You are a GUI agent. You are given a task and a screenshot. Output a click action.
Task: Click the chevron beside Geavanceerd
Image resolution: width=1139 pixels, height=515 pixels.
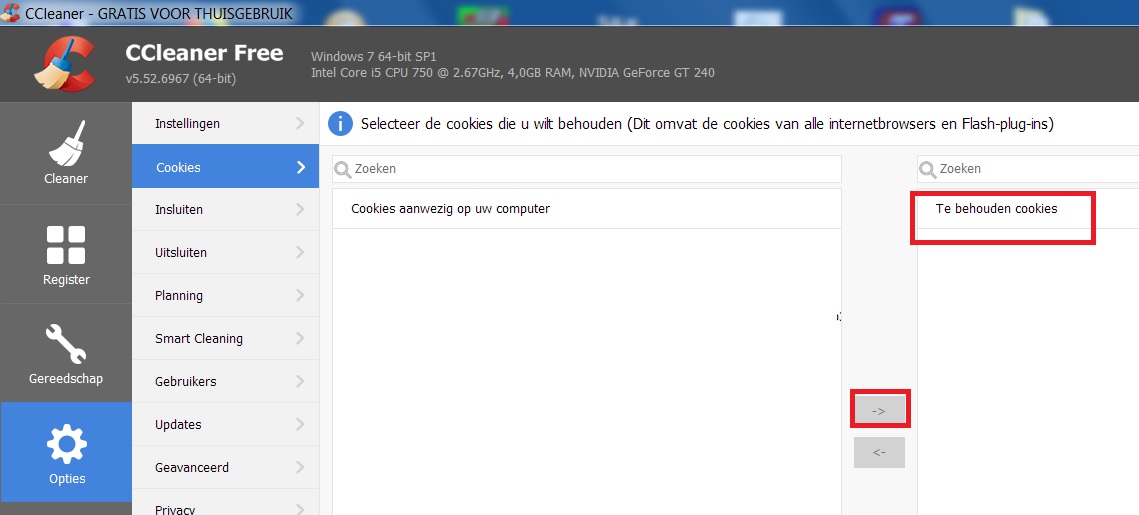[300, 467]
